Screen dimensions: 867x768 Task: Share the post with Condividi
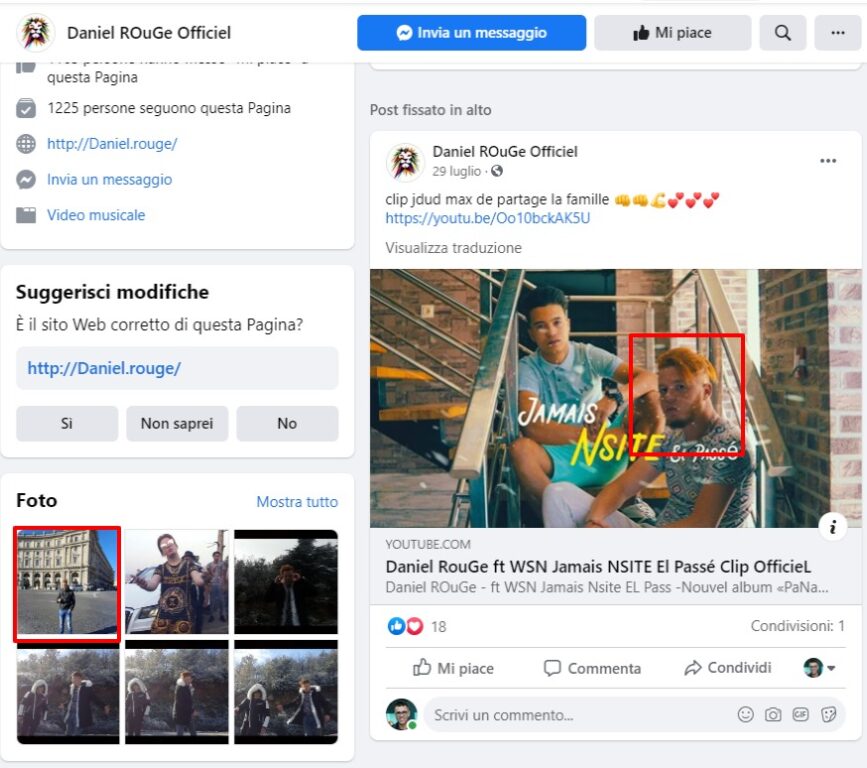[728, 668]
